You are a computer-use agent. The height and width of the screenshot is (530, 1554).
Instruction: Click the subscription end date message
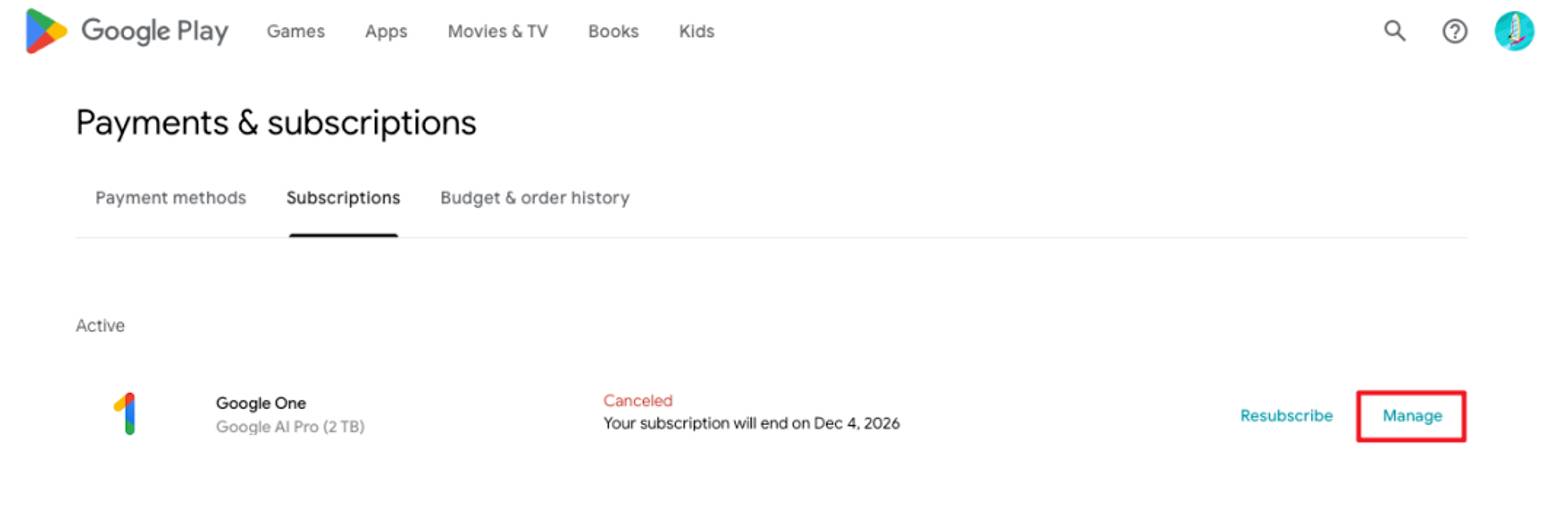(x=751, y=423)
